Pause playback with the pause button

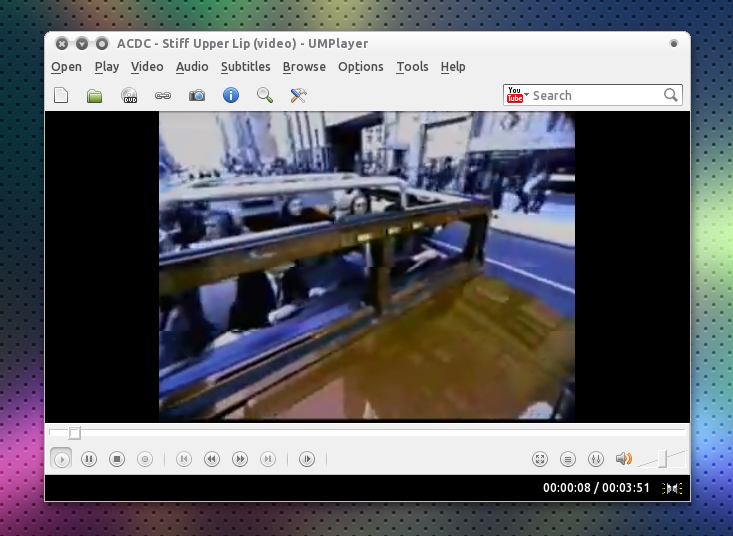pyautogui.click(x=89, y=459)
